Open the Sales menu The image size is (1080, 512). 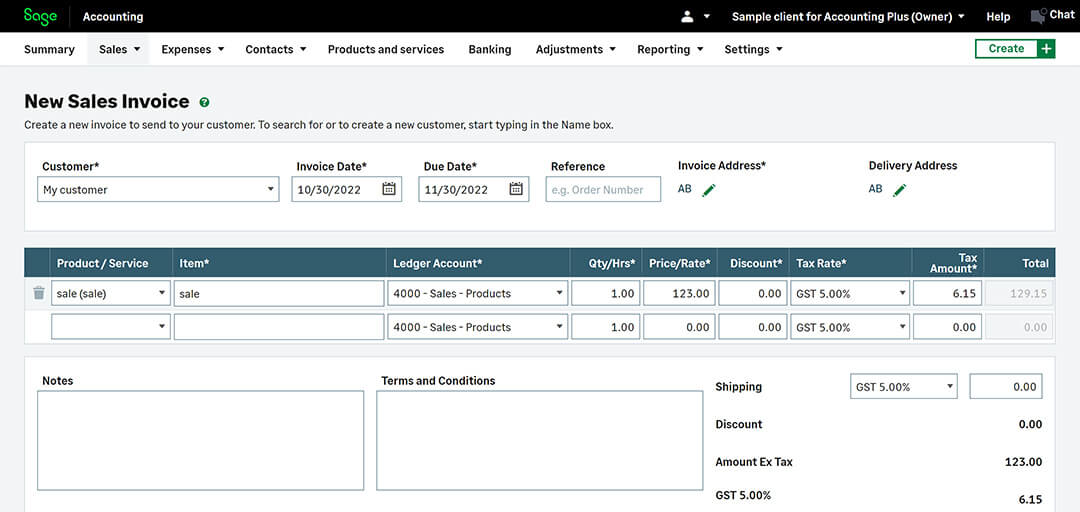(x=118, y=50)
